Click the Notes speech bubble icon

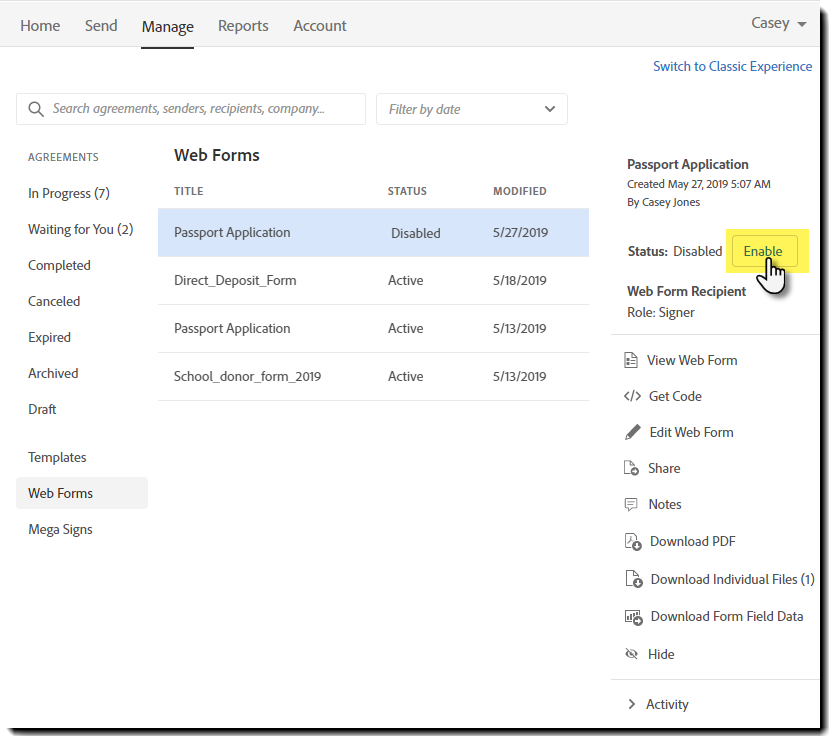pyautogui.click(x=631, y=504)
